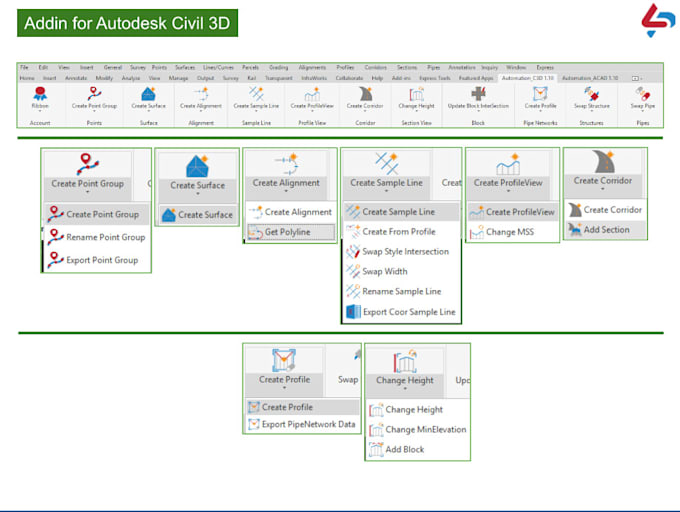Viewport: 680px width, 512px height.
Task: Click the Structures panel label
Action: (x=592, y=123)
